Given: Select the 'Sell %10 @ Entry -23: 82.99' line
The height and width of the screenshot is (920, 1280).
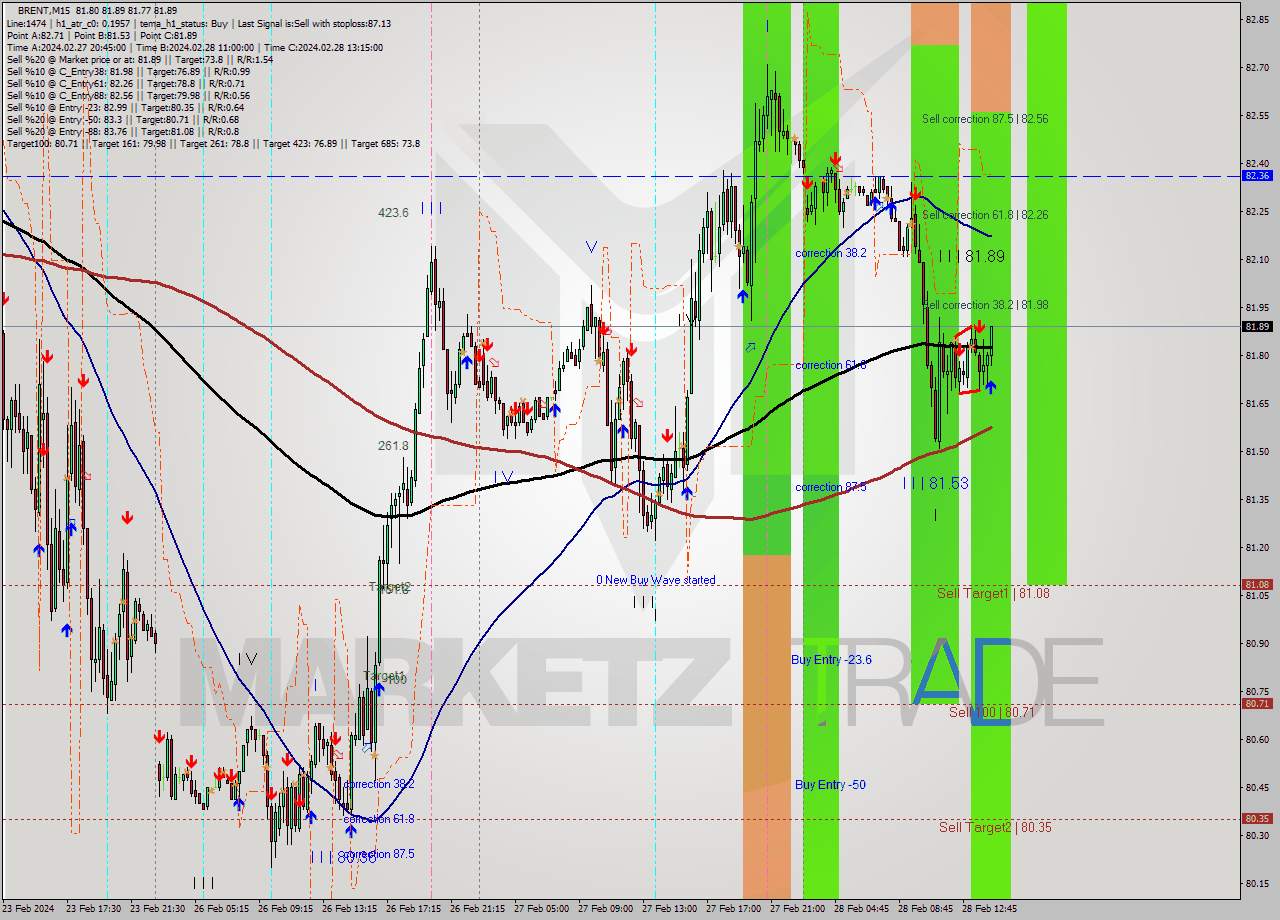Looking at the screenshot, I should pos(125,107).
